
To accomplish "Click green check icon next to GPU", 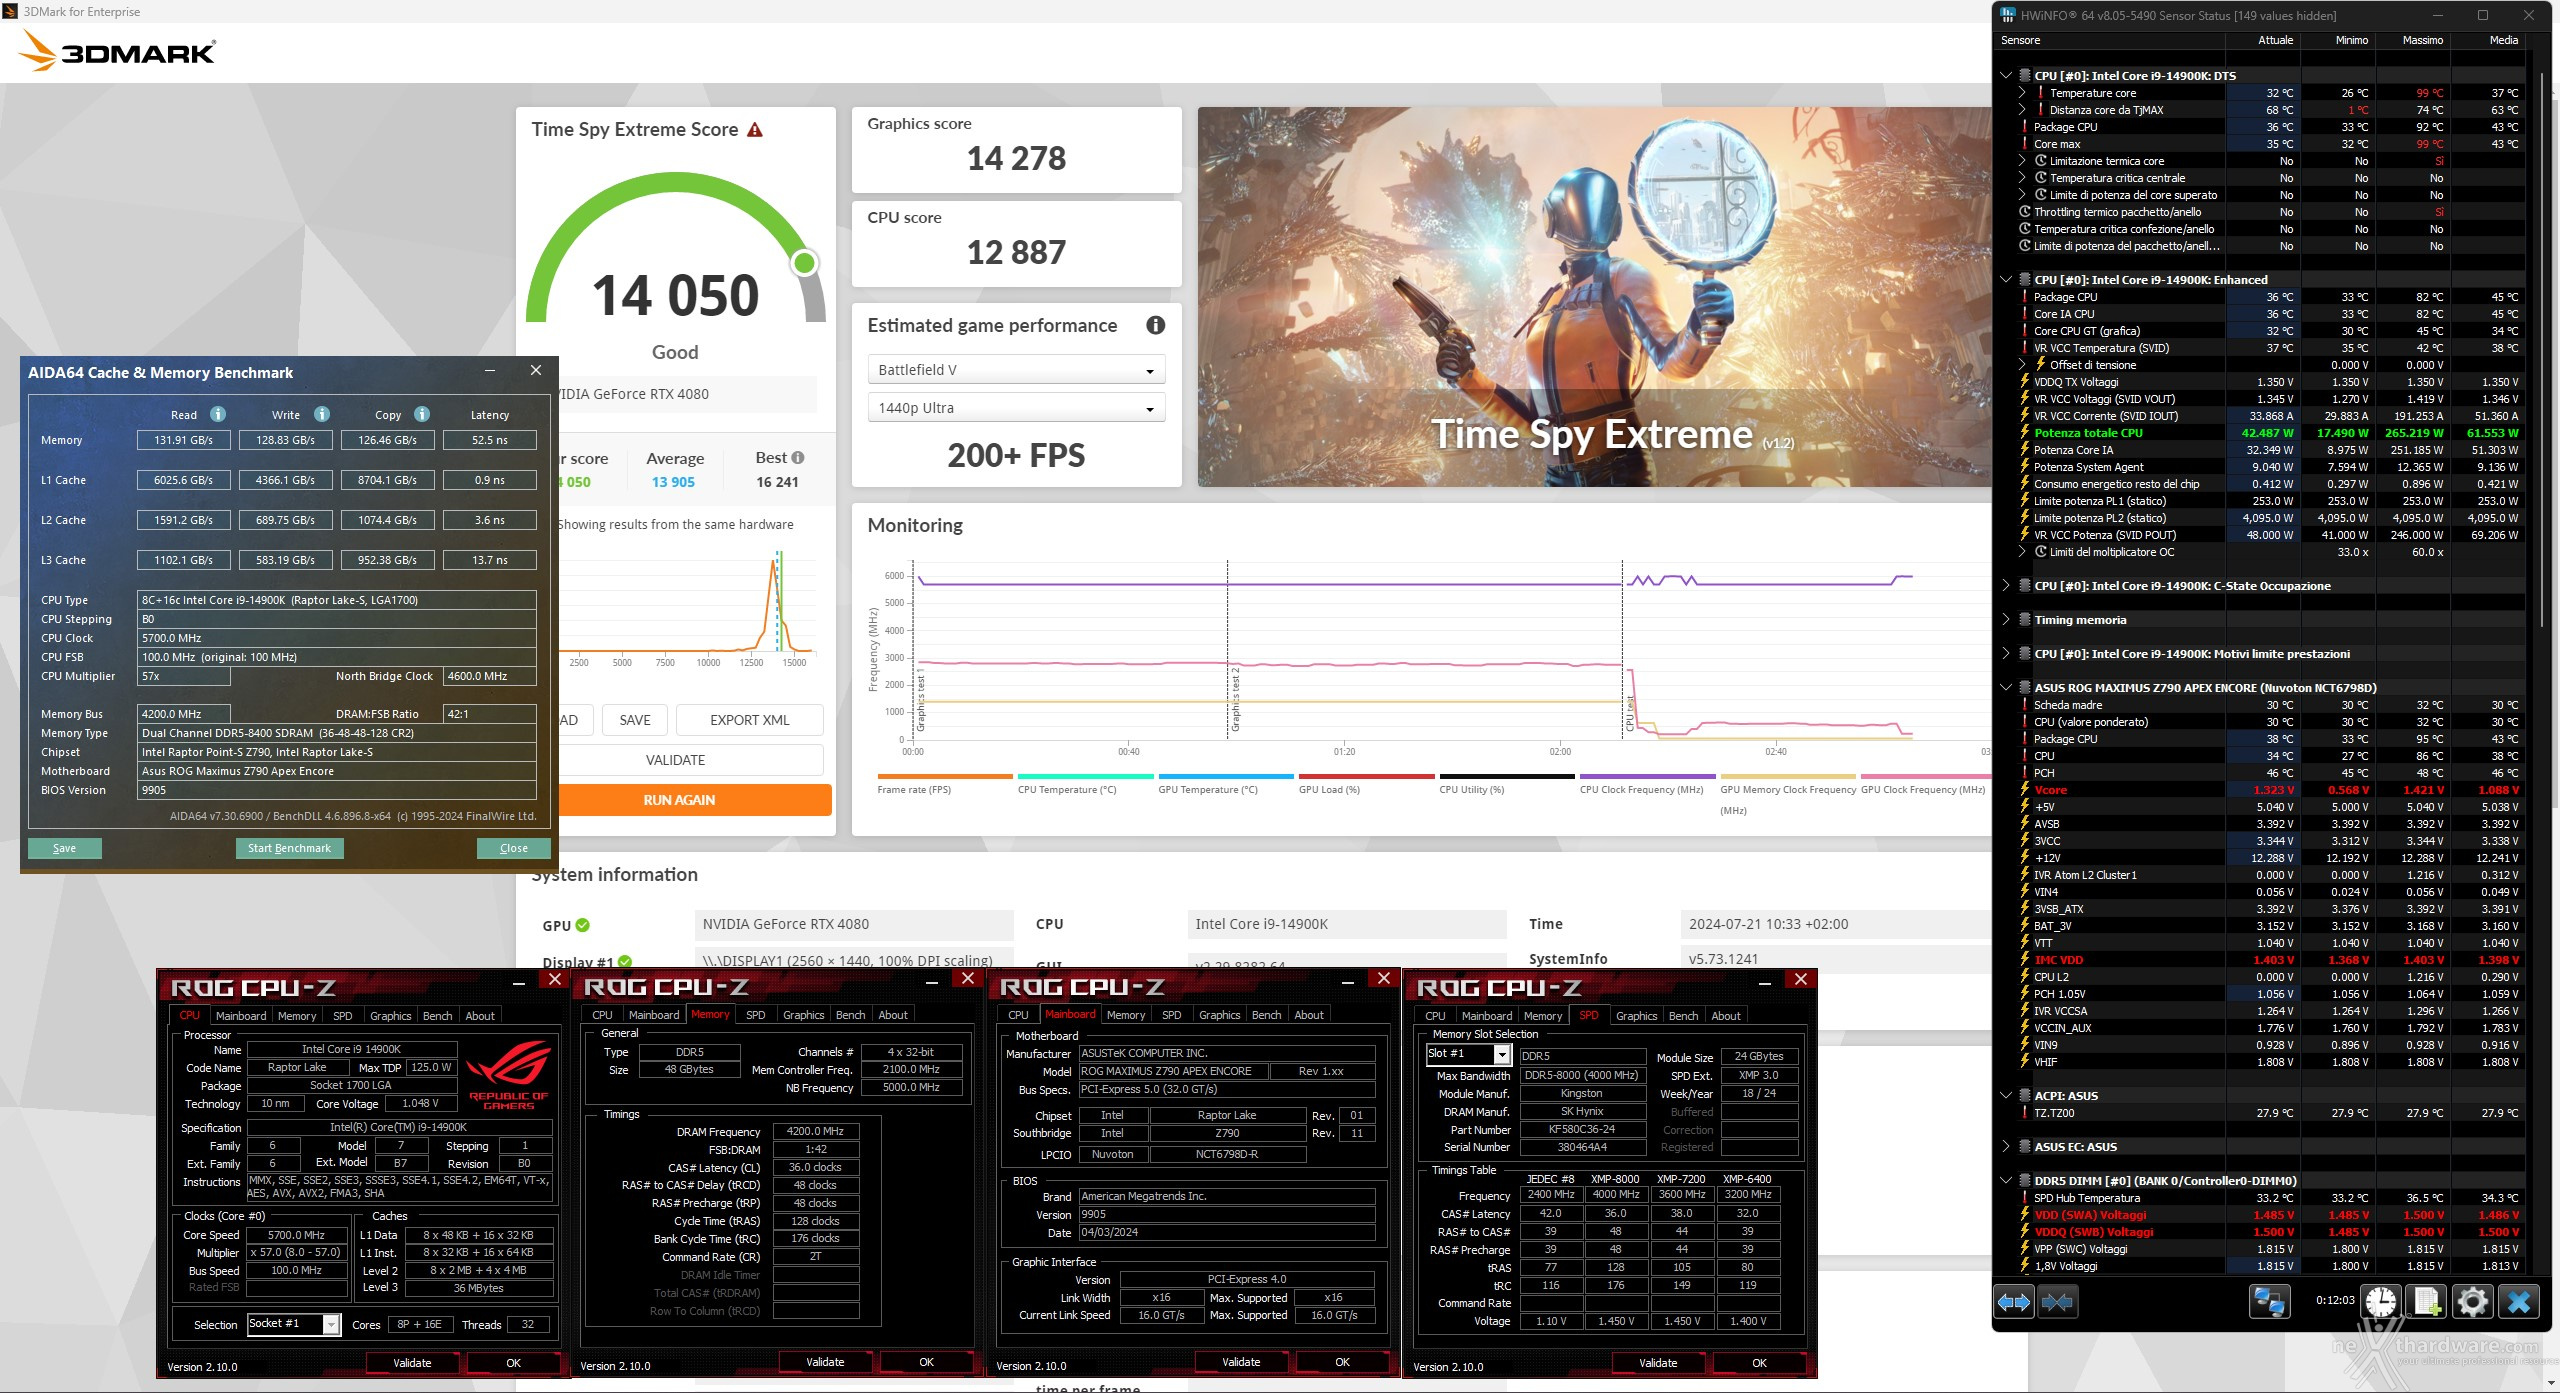I will [x=582, y=925].
